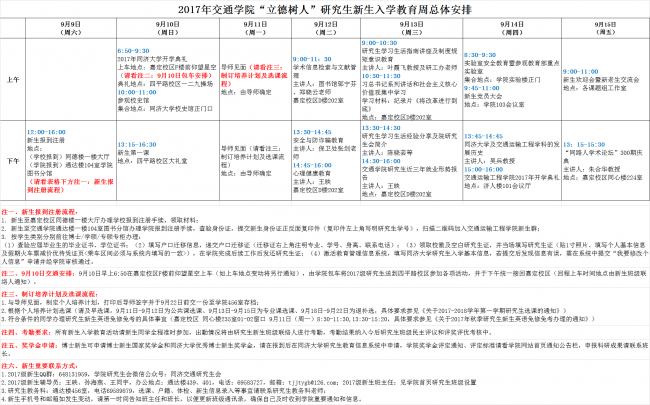The image size is (650, 405).
Task: Click '集合地点：同济大学校史馆正门口'
Action: pos(165,109)
